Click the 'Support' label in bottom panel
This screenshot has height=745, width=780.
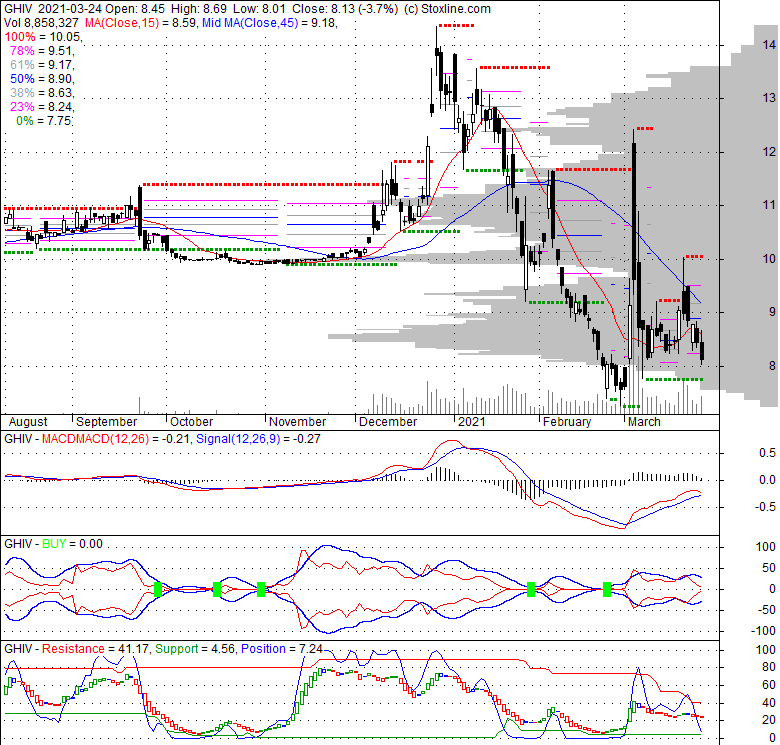pos(177,649)
